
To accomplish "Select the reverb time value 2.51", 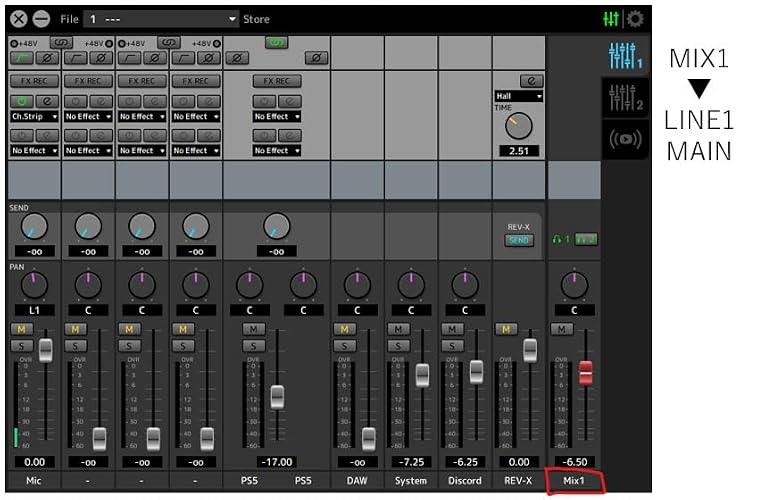I will pos(519,151).
